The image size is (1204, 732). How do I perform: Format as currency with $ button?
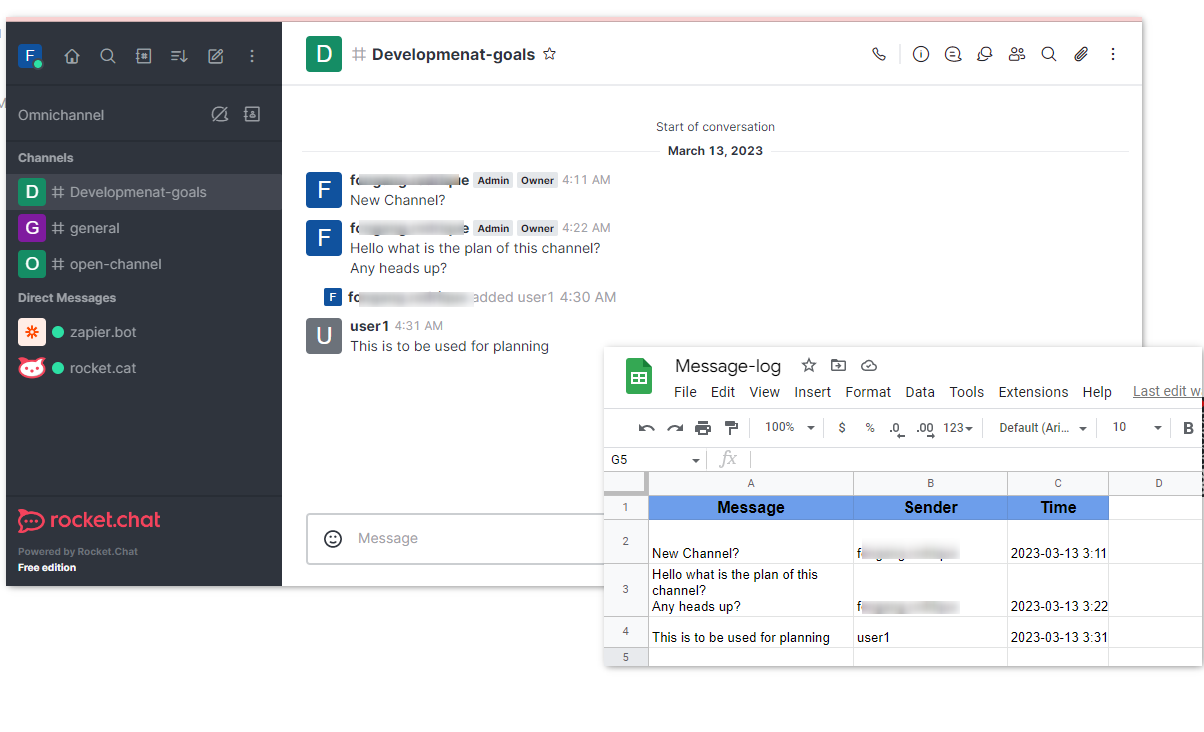[x=842, y=428]
